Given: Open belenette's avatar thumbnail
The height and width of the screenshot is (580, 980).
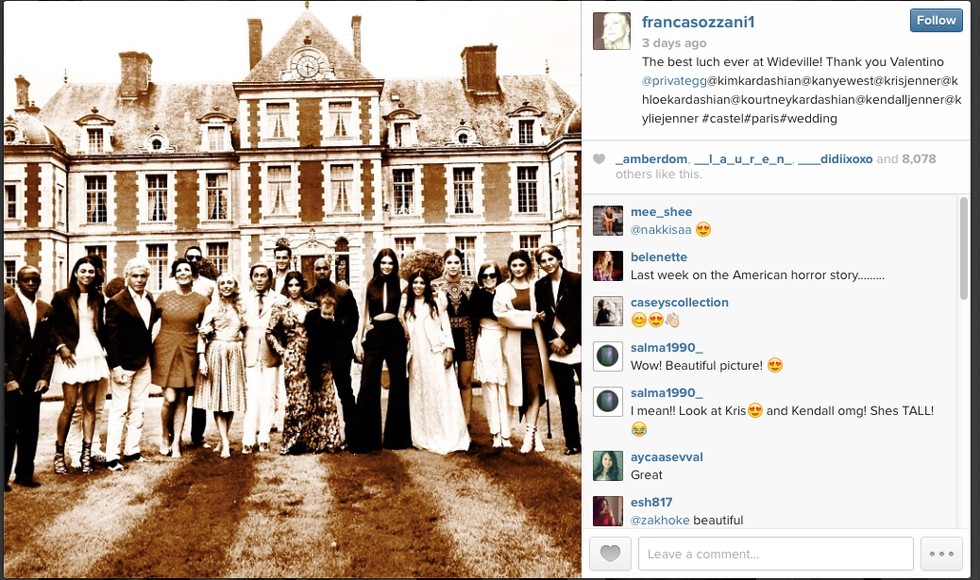Looking at the screenshot, I should coord(608,266).
